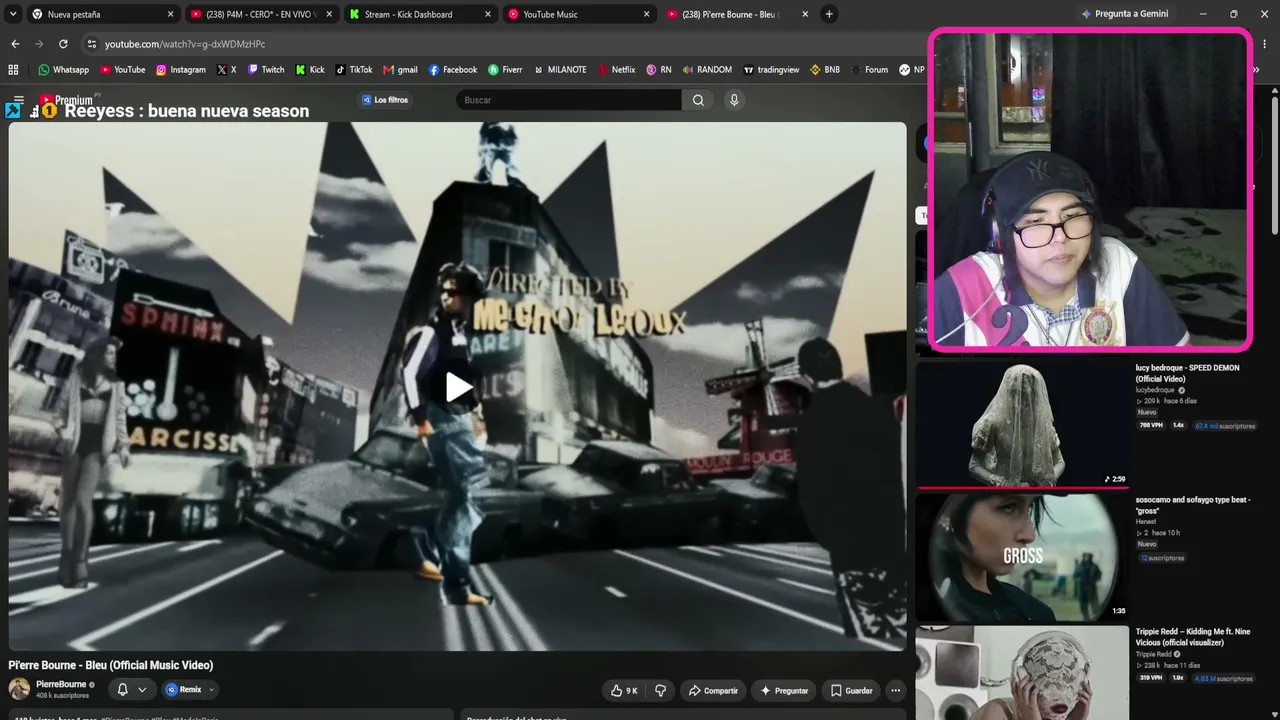Screen dimensions: 1280x720
Task: Close the YouTube Music tab
Action: (x=646, y=14)
